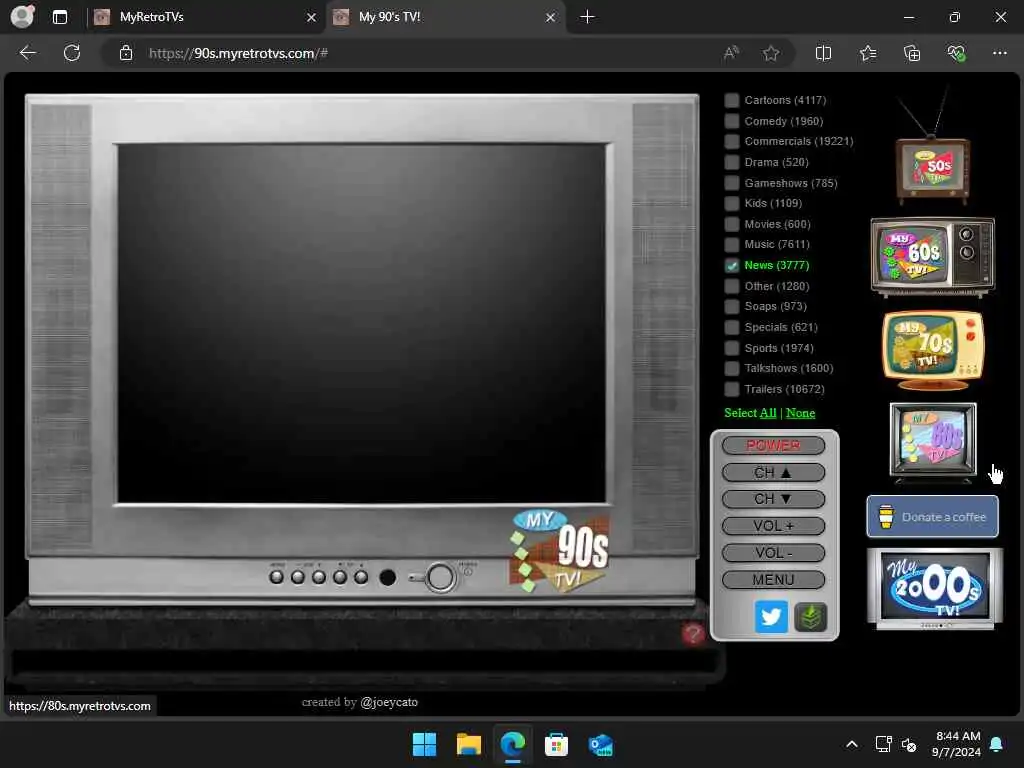Click the None link to deselect categories

(800, 413)
